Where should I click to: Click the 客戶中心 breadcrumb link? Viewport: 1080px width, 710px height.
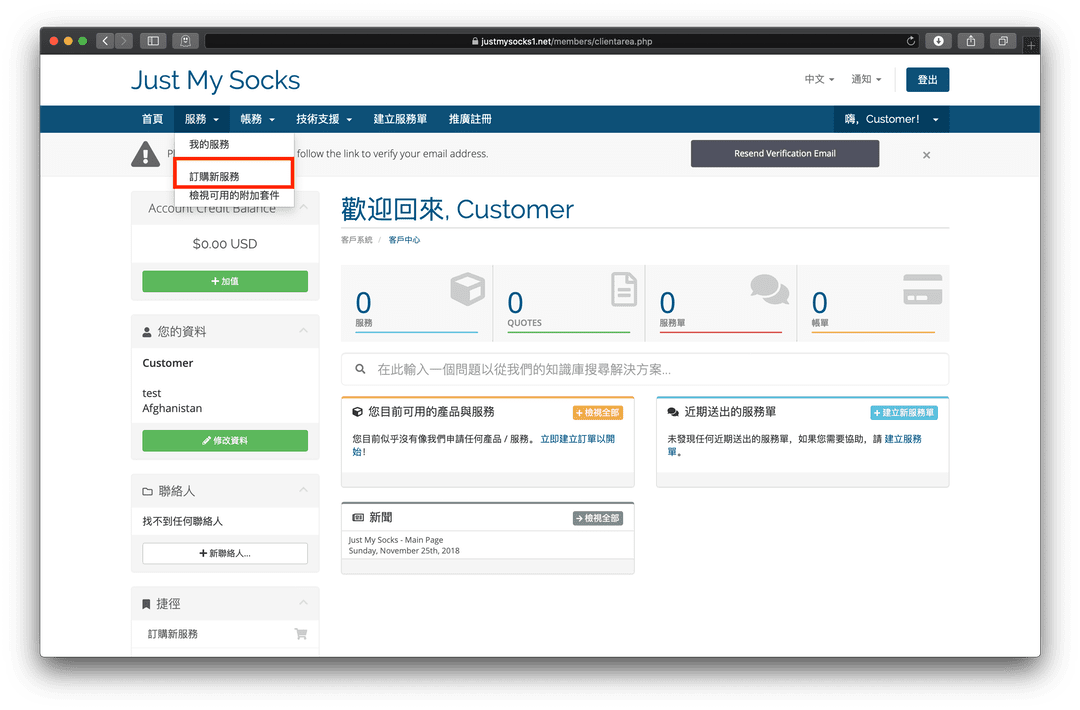[x=404, y=240]
